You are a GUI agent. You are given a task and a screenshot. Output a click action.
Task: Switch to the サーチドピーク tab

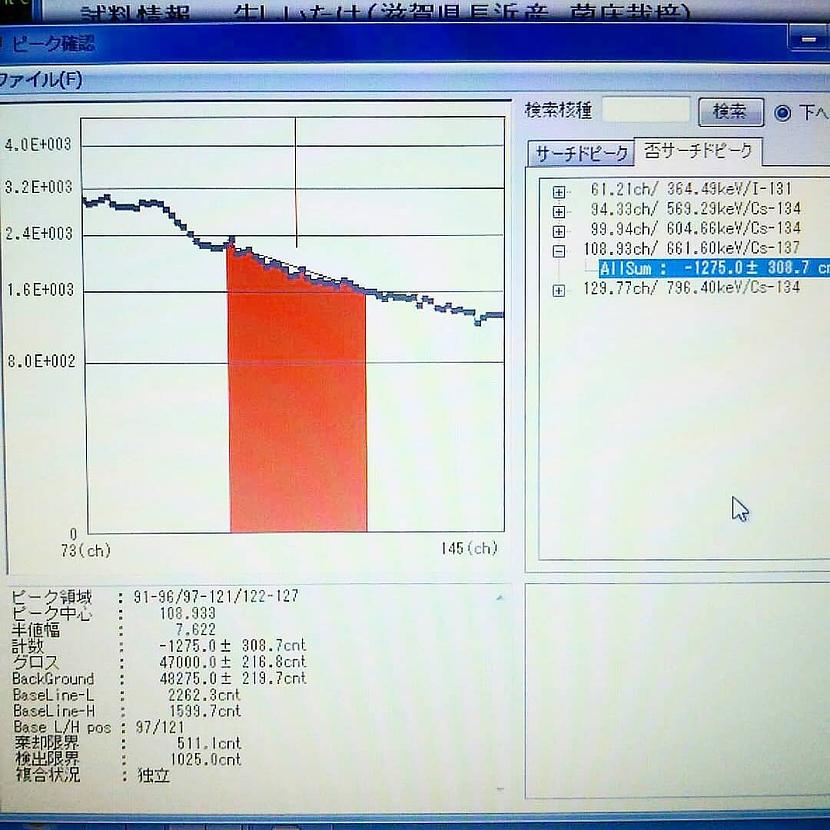[581, 153]
